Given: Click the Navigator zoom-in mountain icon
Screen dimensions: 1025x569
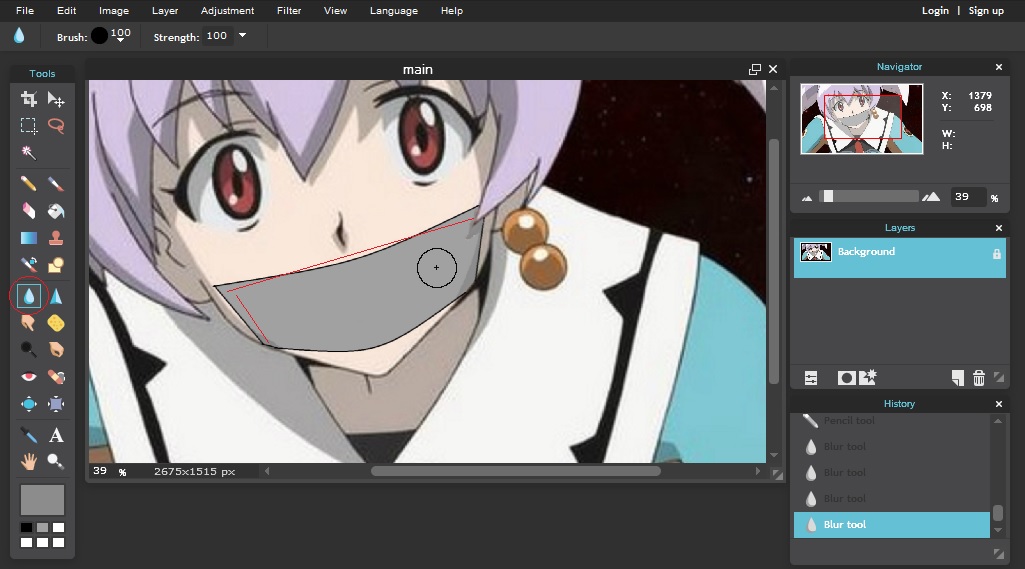Looking at the screenshot, I should tap(931, 196).
